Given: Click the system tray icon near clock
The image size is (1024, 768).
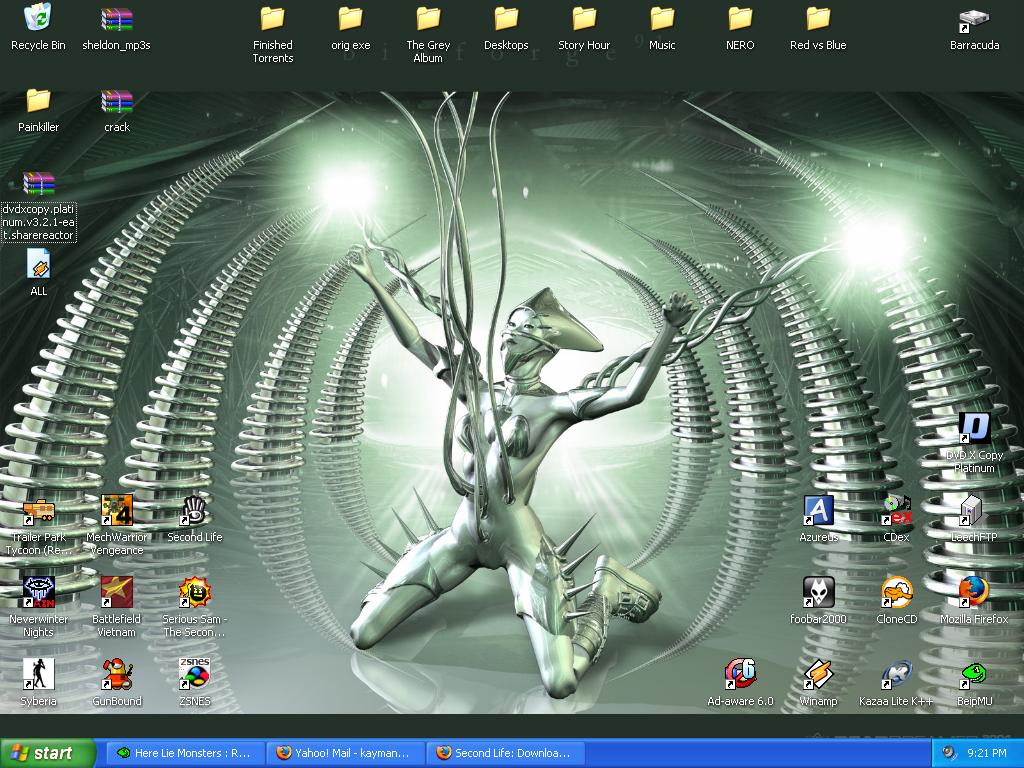Looking at the screenshot, I should coord(950,753).
